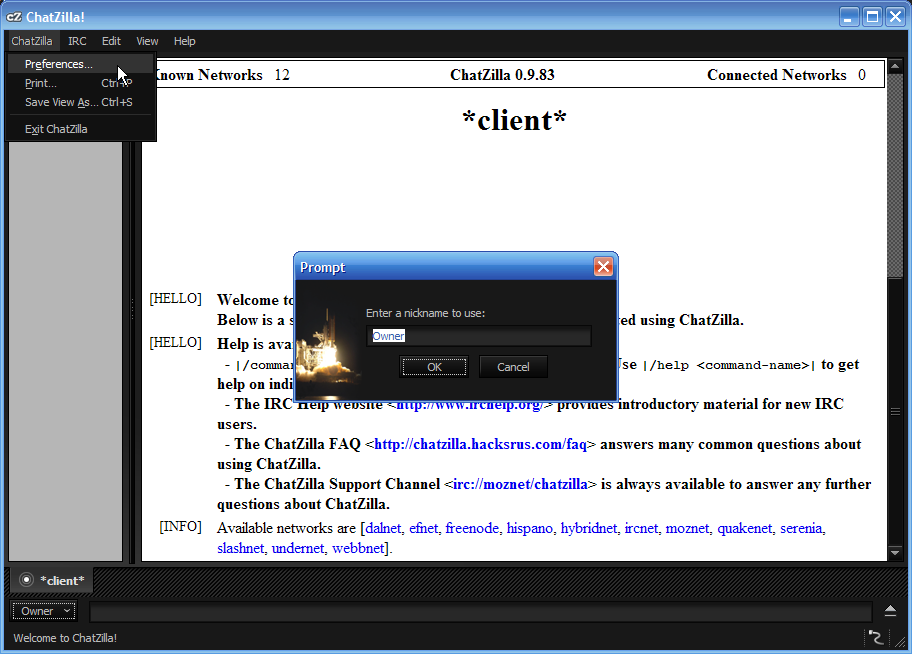Close the Prompt dialog

click(x=603, y=266)
